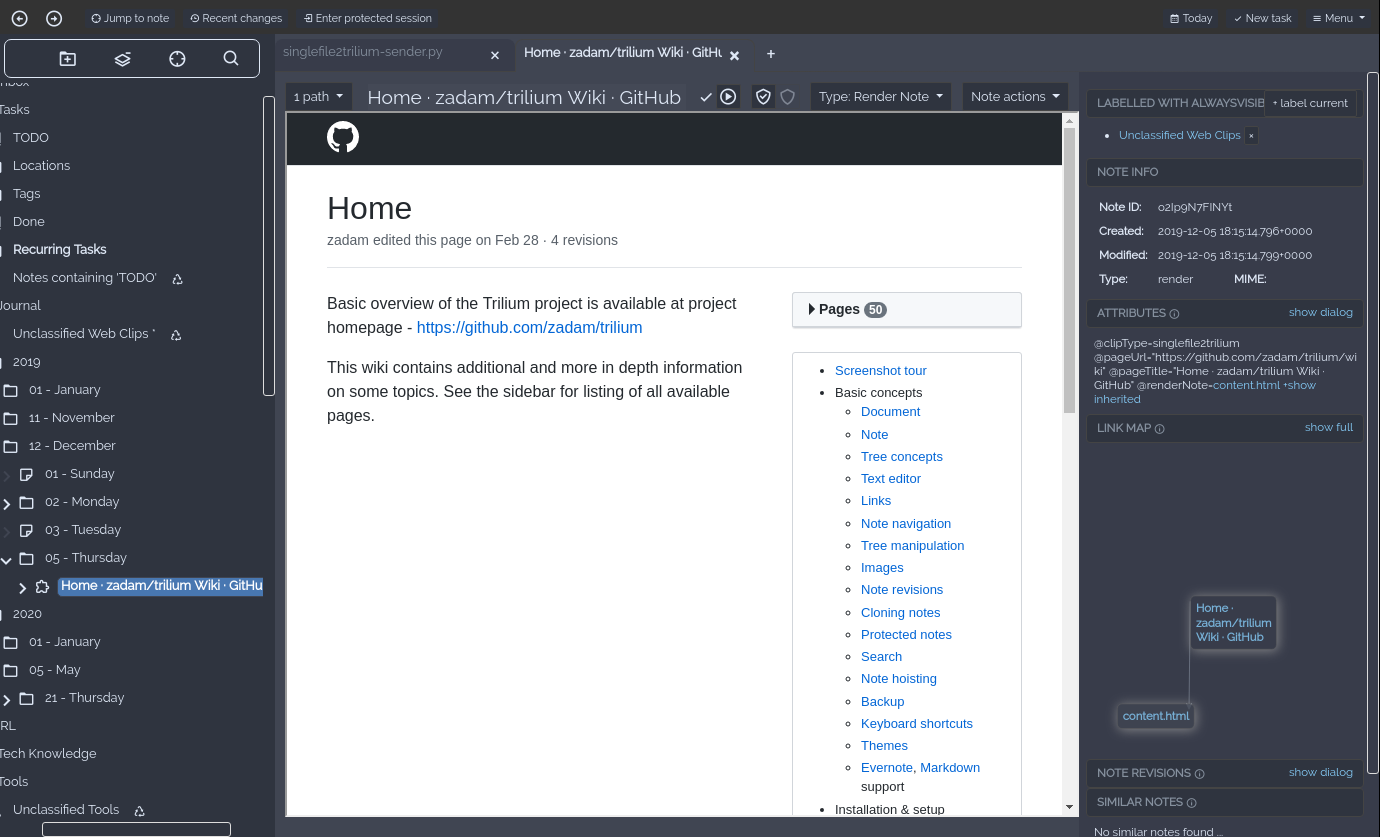Click the add new tab plus icon
The image size is (1380, 837).
[x=770, y=54]
